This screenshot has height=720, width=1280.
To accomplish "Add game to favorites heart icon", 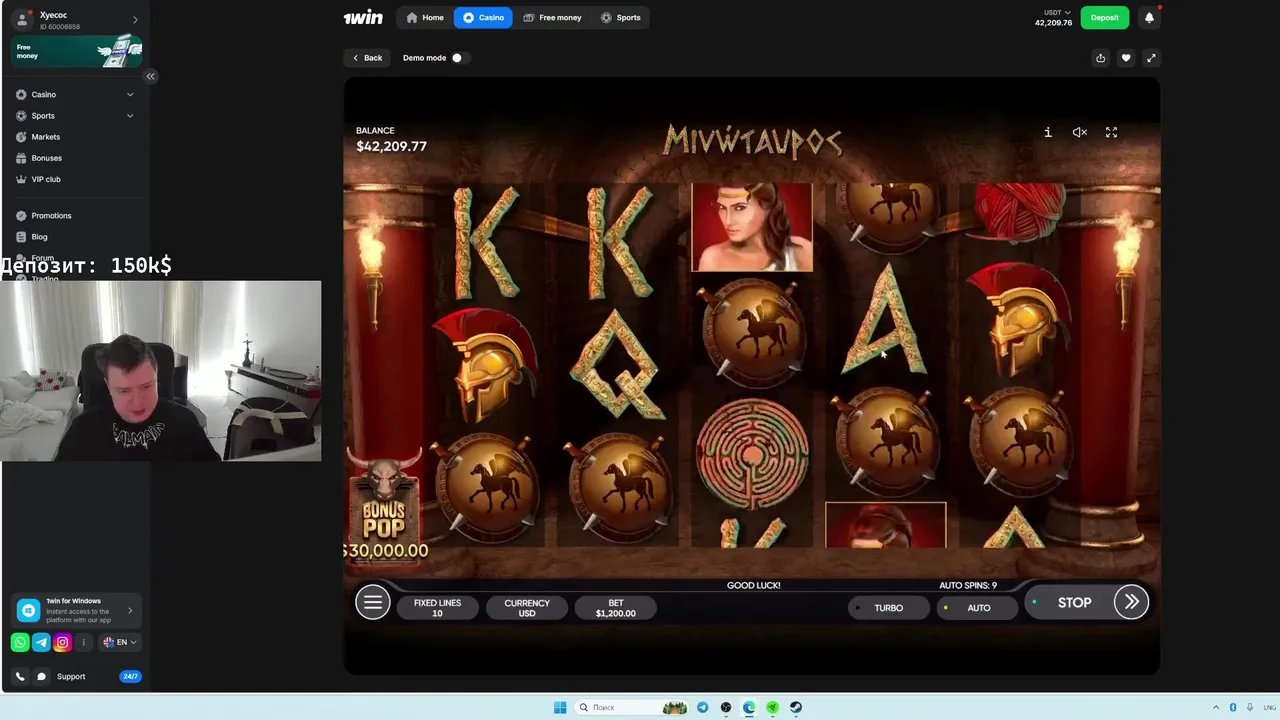I will pos(1125,58).
